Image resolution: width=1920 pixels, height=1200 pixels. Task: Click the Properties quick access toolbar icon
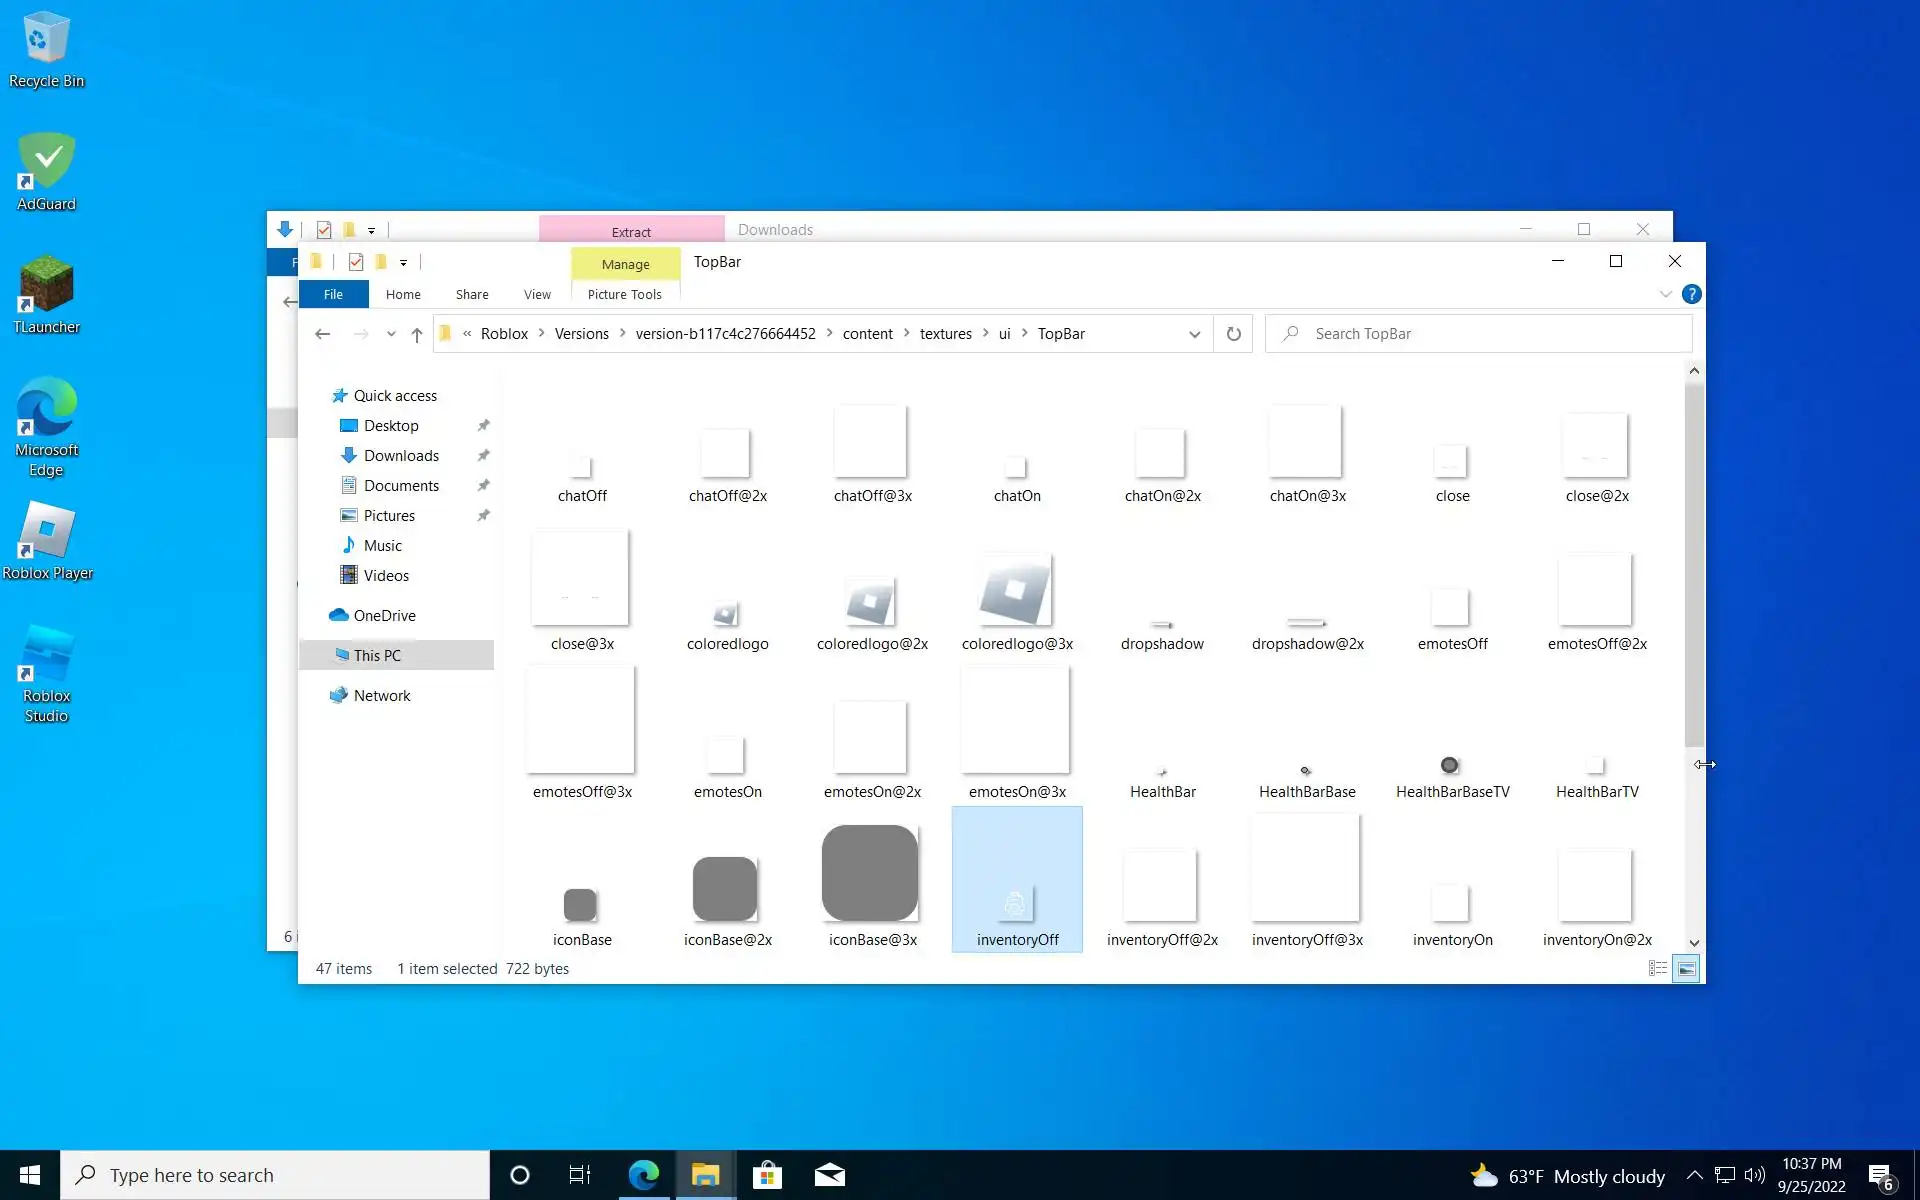click(356, 262)
